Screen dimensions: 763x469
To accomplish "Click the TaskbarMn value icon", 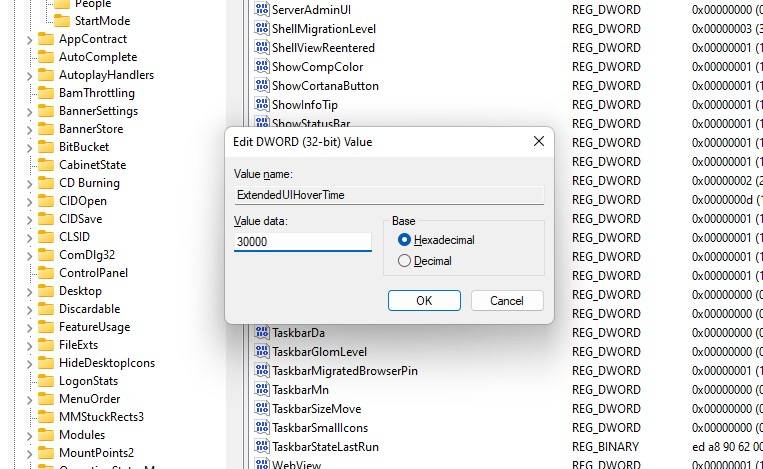I will tap(262, 389).
